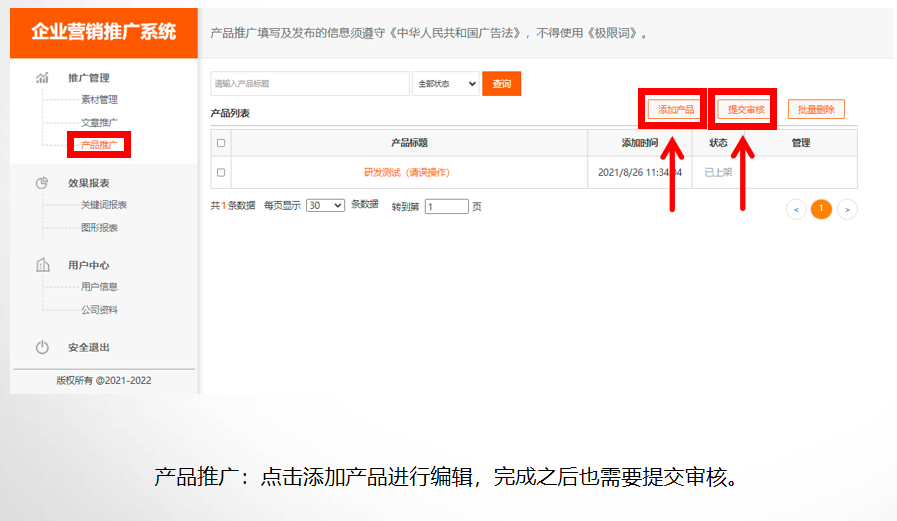Open 关键词报表 report menu item
The image size is (897, 521).
tap(104, 205)
